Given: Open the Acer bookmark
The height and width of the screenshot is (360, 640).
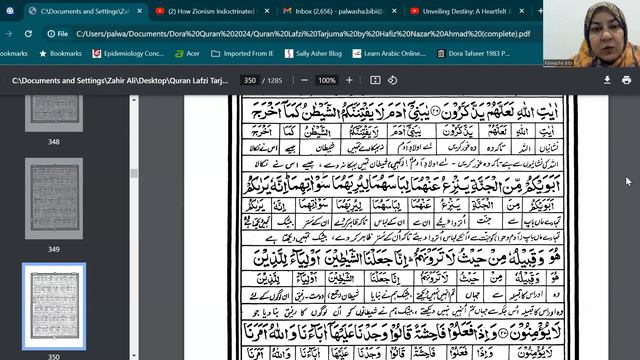Looking at the screenshot, I should (x=187, y=53).
